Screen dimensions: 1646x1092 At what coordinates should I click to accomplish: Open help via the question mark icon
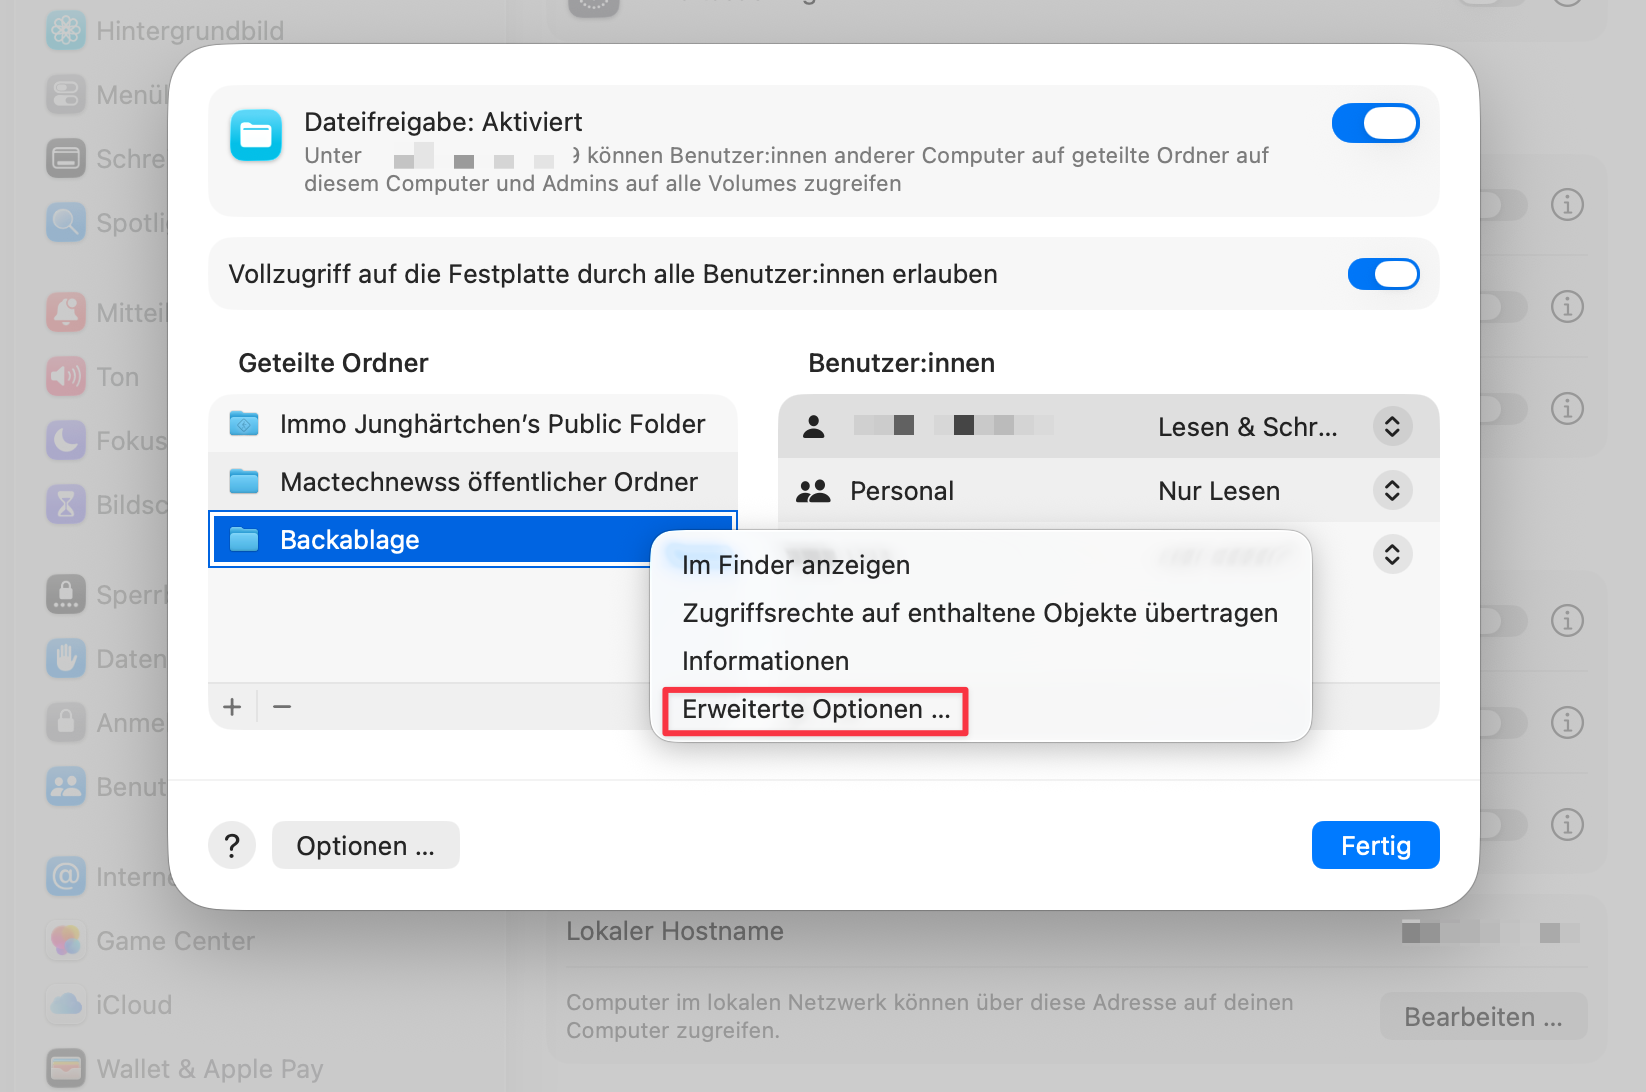point(232,846)
